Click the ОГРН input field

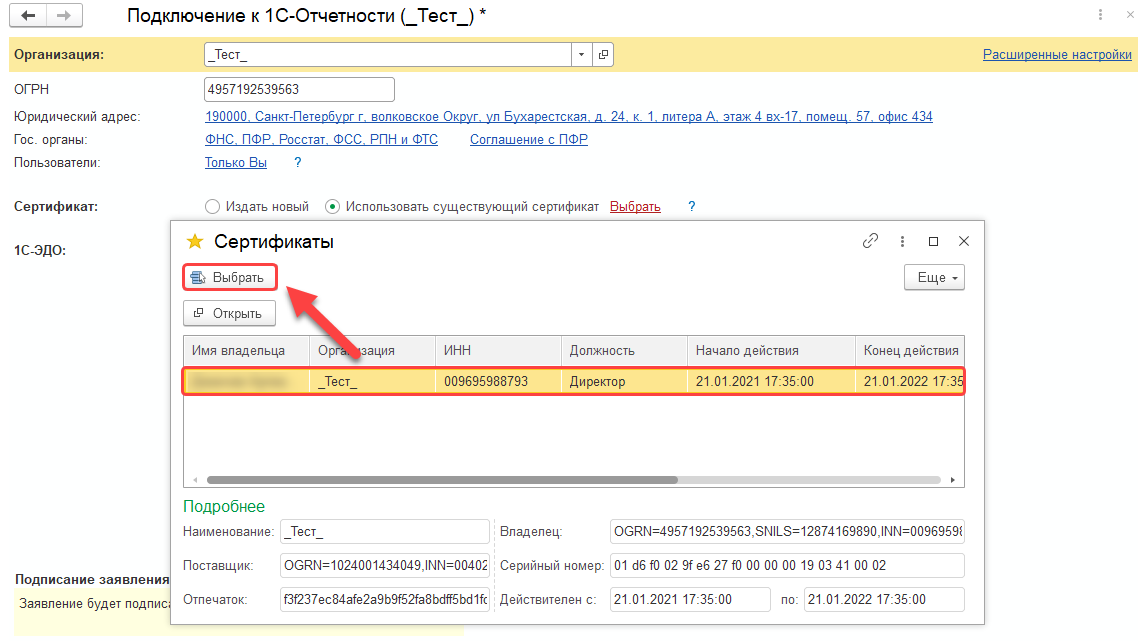299,90
